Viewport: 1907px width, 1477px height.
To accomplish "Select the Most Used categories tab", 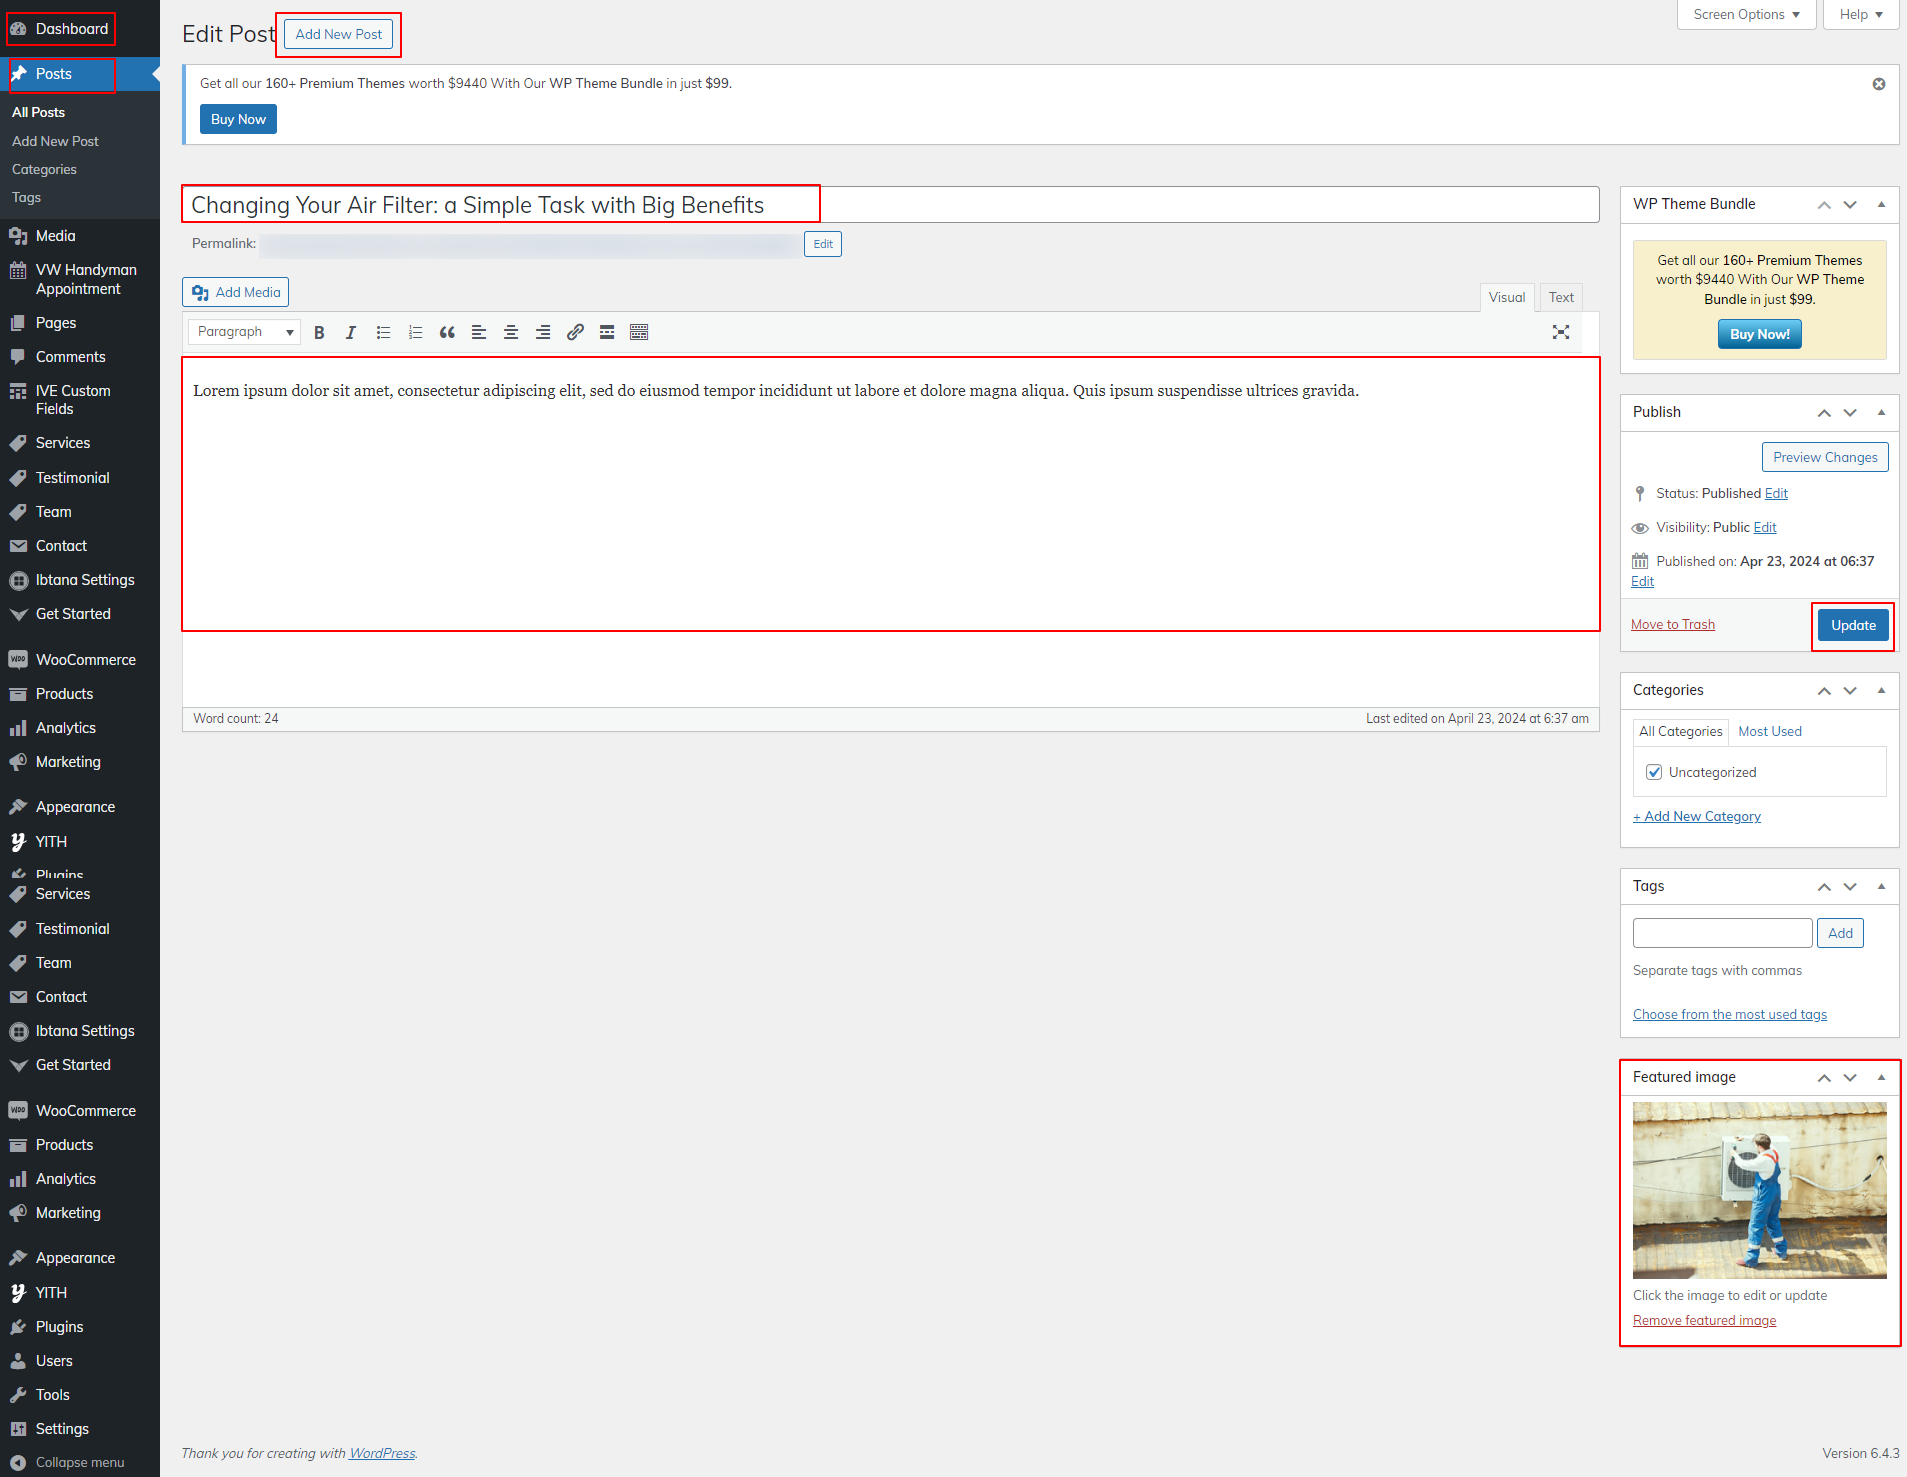I will (x=1769, y=731).
